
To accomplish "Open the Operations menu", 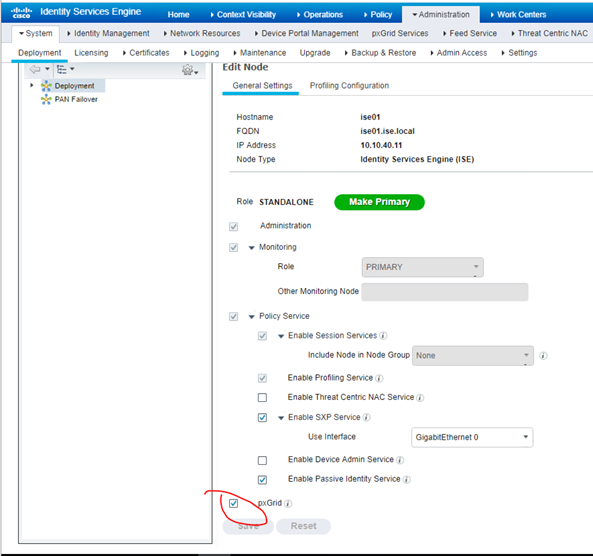I will (x=320, y=14).
